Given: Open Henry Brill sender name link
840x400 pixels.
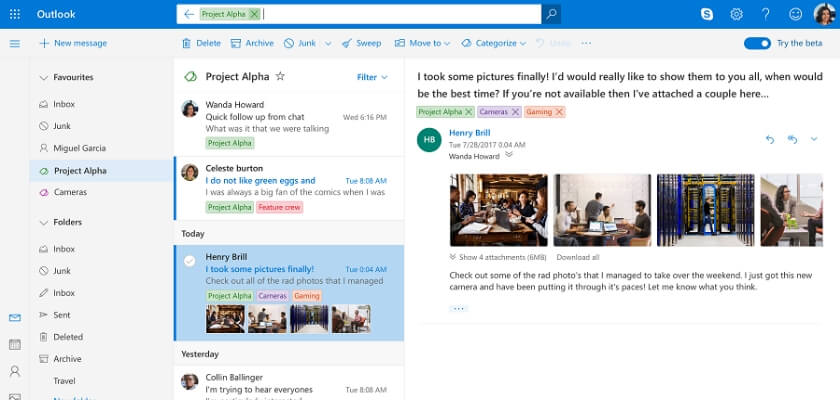Looking at the screenshot, I should click(470, 133).
